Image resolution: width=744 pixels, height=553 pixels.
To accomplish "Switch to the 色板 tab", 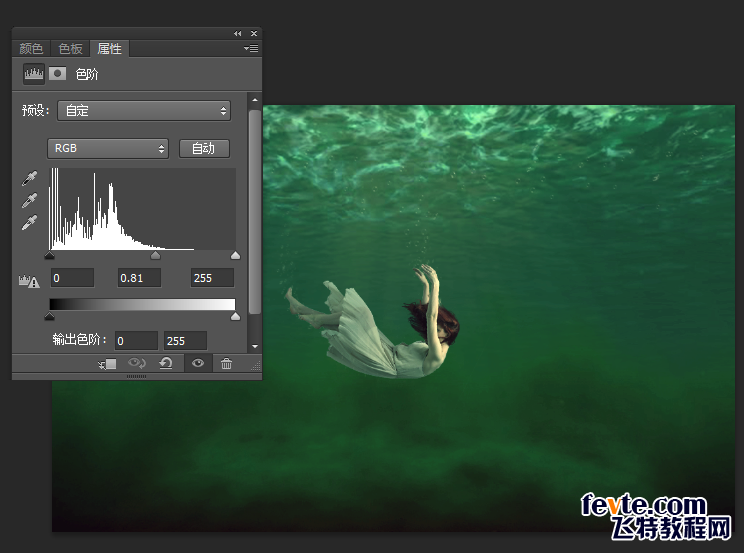I will pos(70,49).
